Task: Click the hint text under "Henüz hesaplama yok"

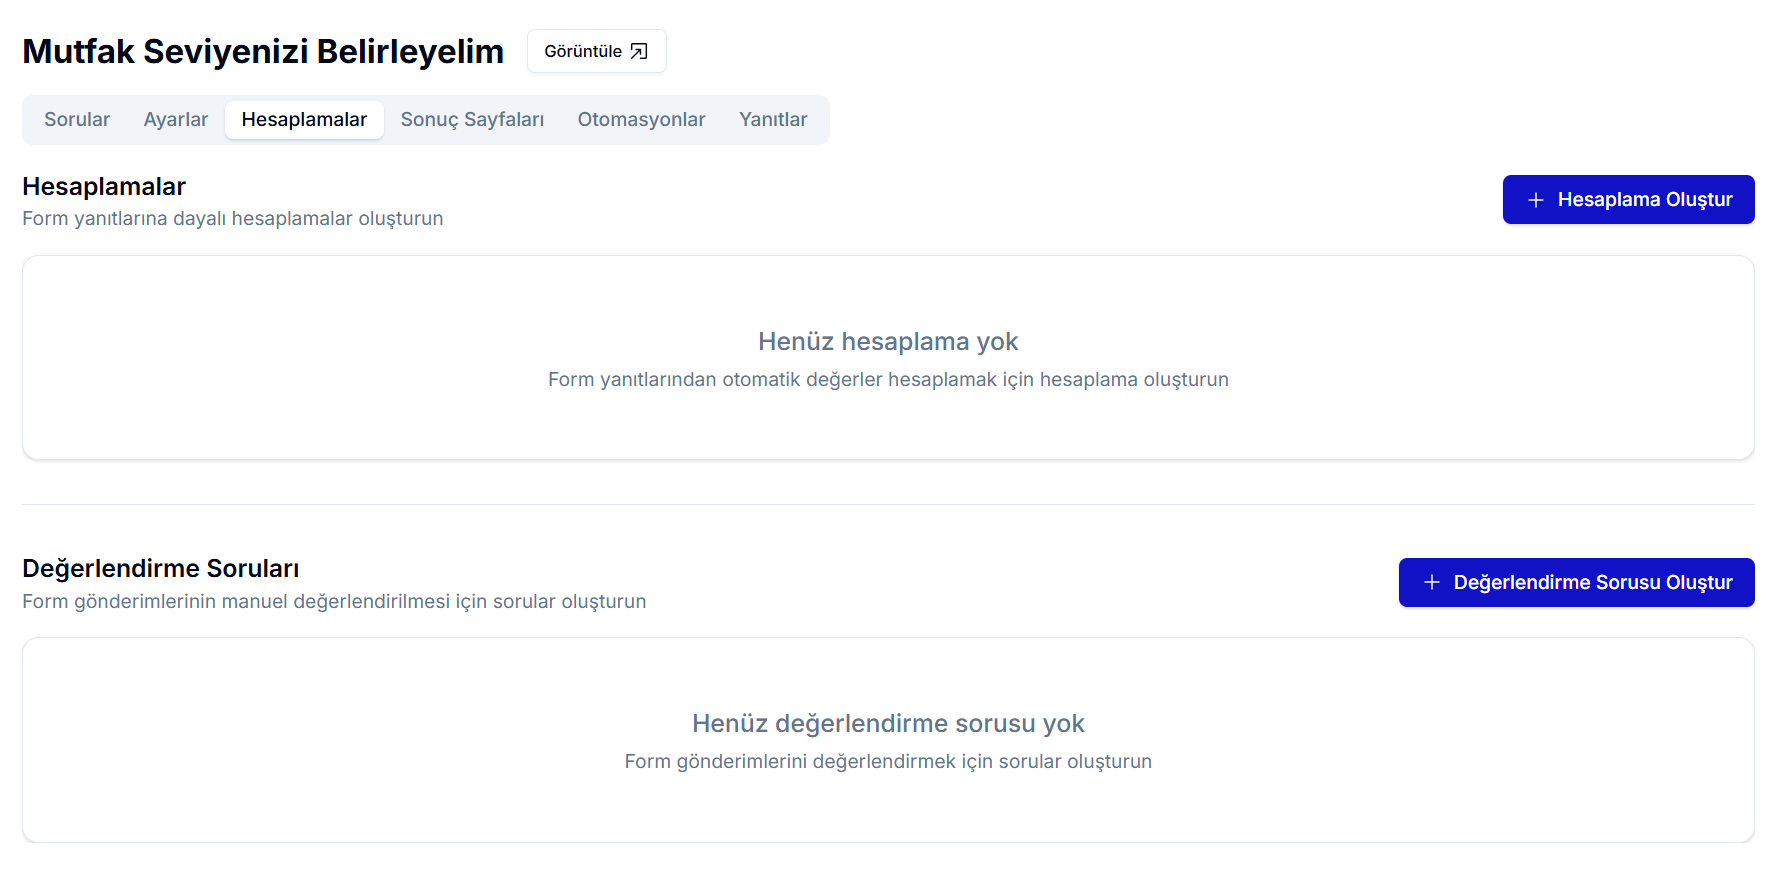Action: pyautogui.click(x=888, y=379)
